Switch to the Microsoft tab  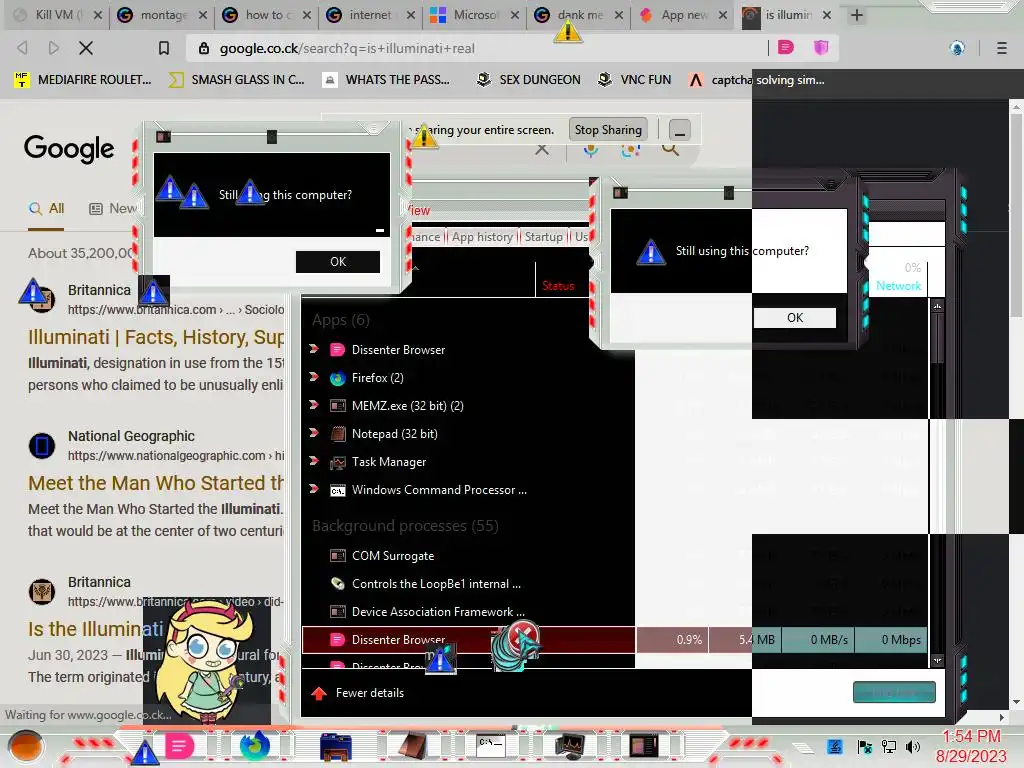(475, 15)
